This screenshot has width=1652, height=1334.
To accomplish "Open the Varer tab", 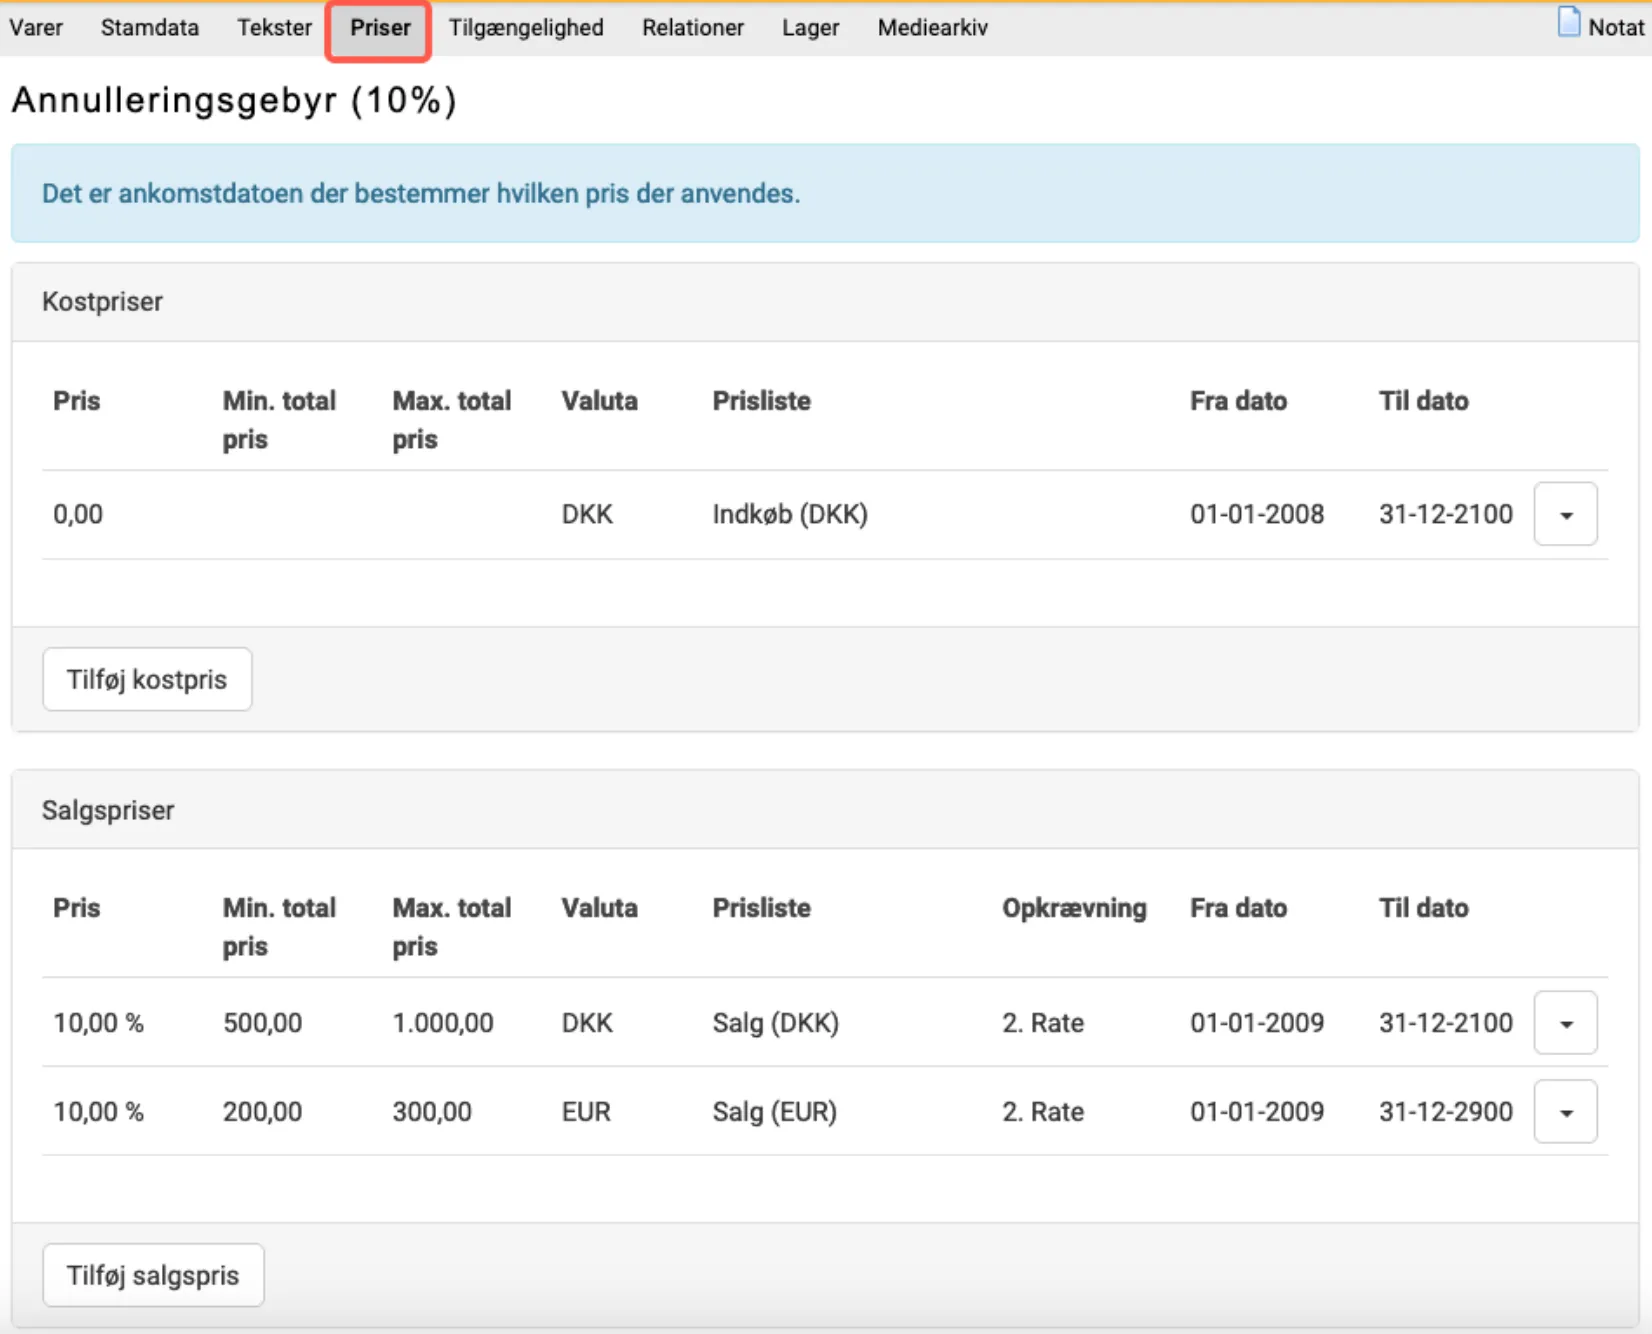I will tap(36, 28).
